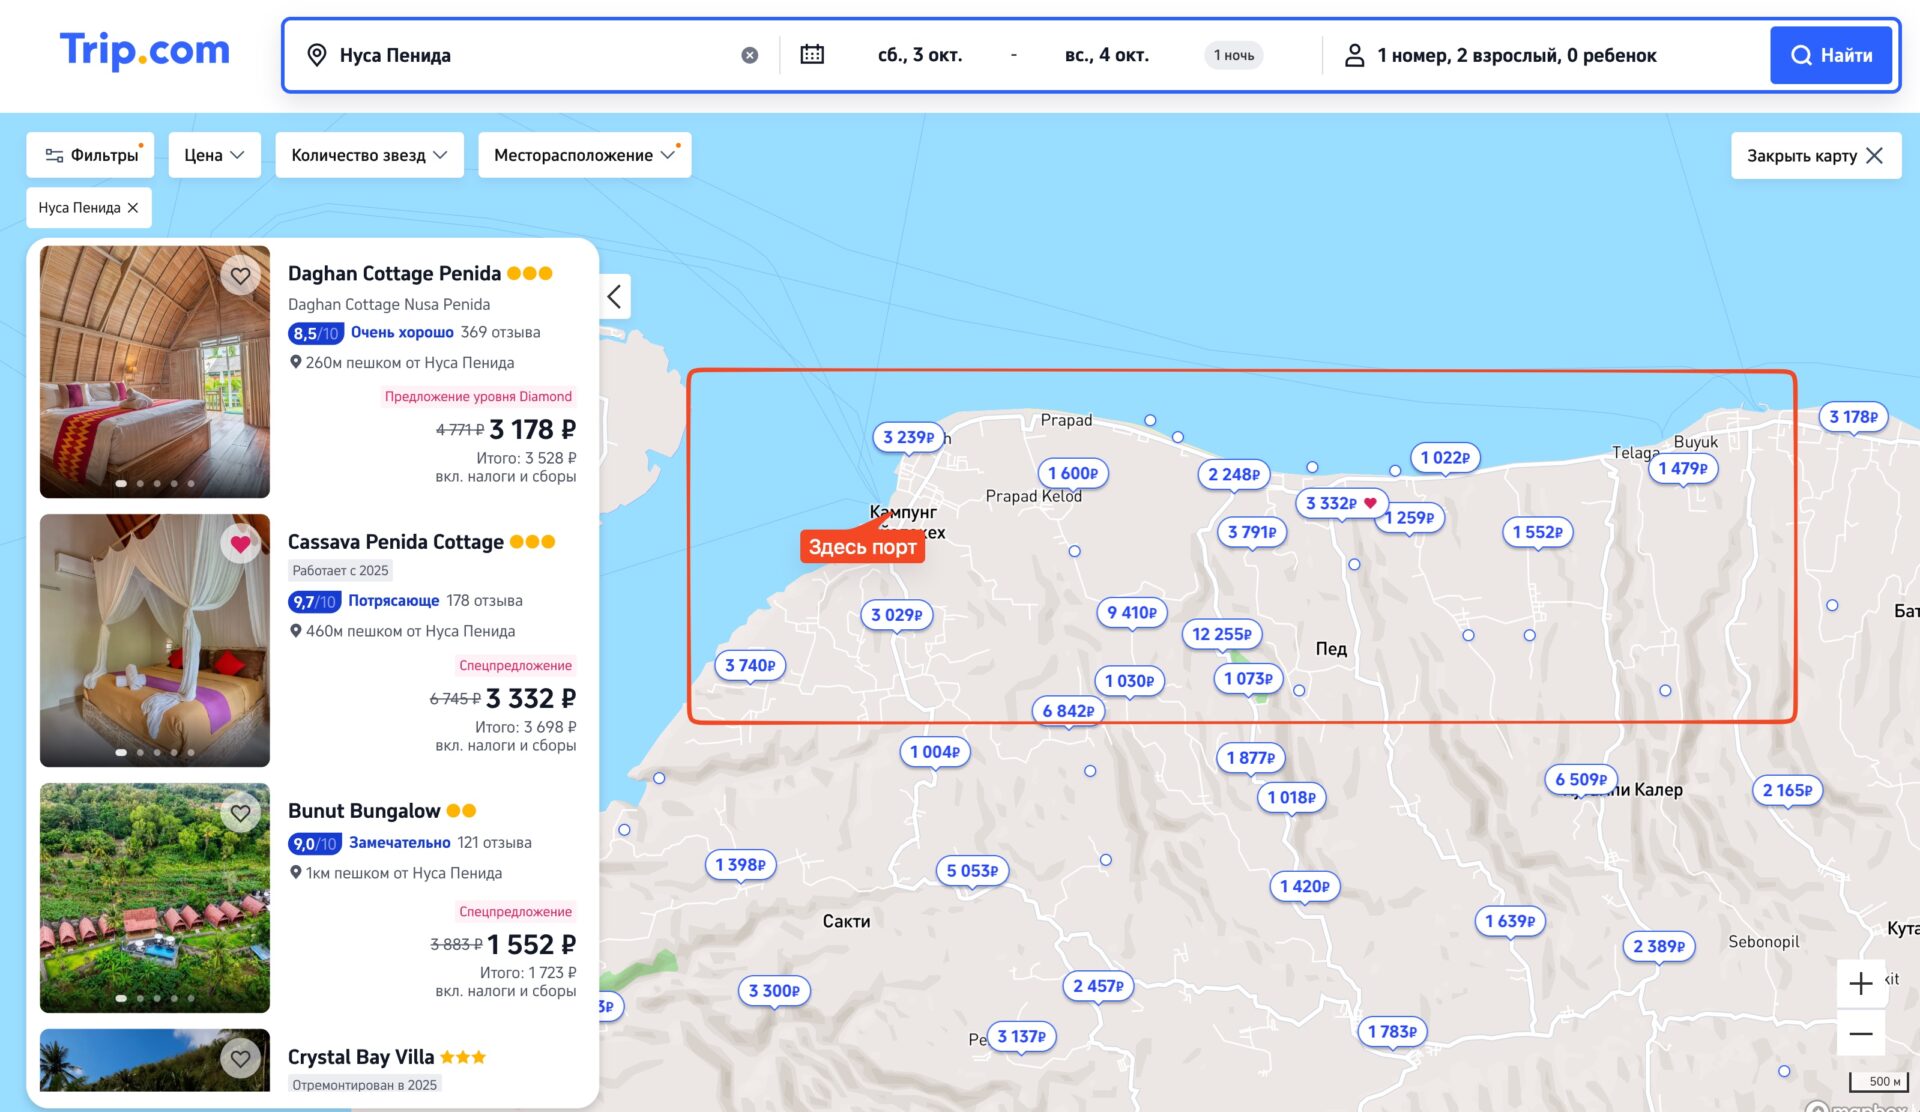Open the calendar date picker icon
The width and height of the screenshot is (1920, 1112).
pos(812,55)
